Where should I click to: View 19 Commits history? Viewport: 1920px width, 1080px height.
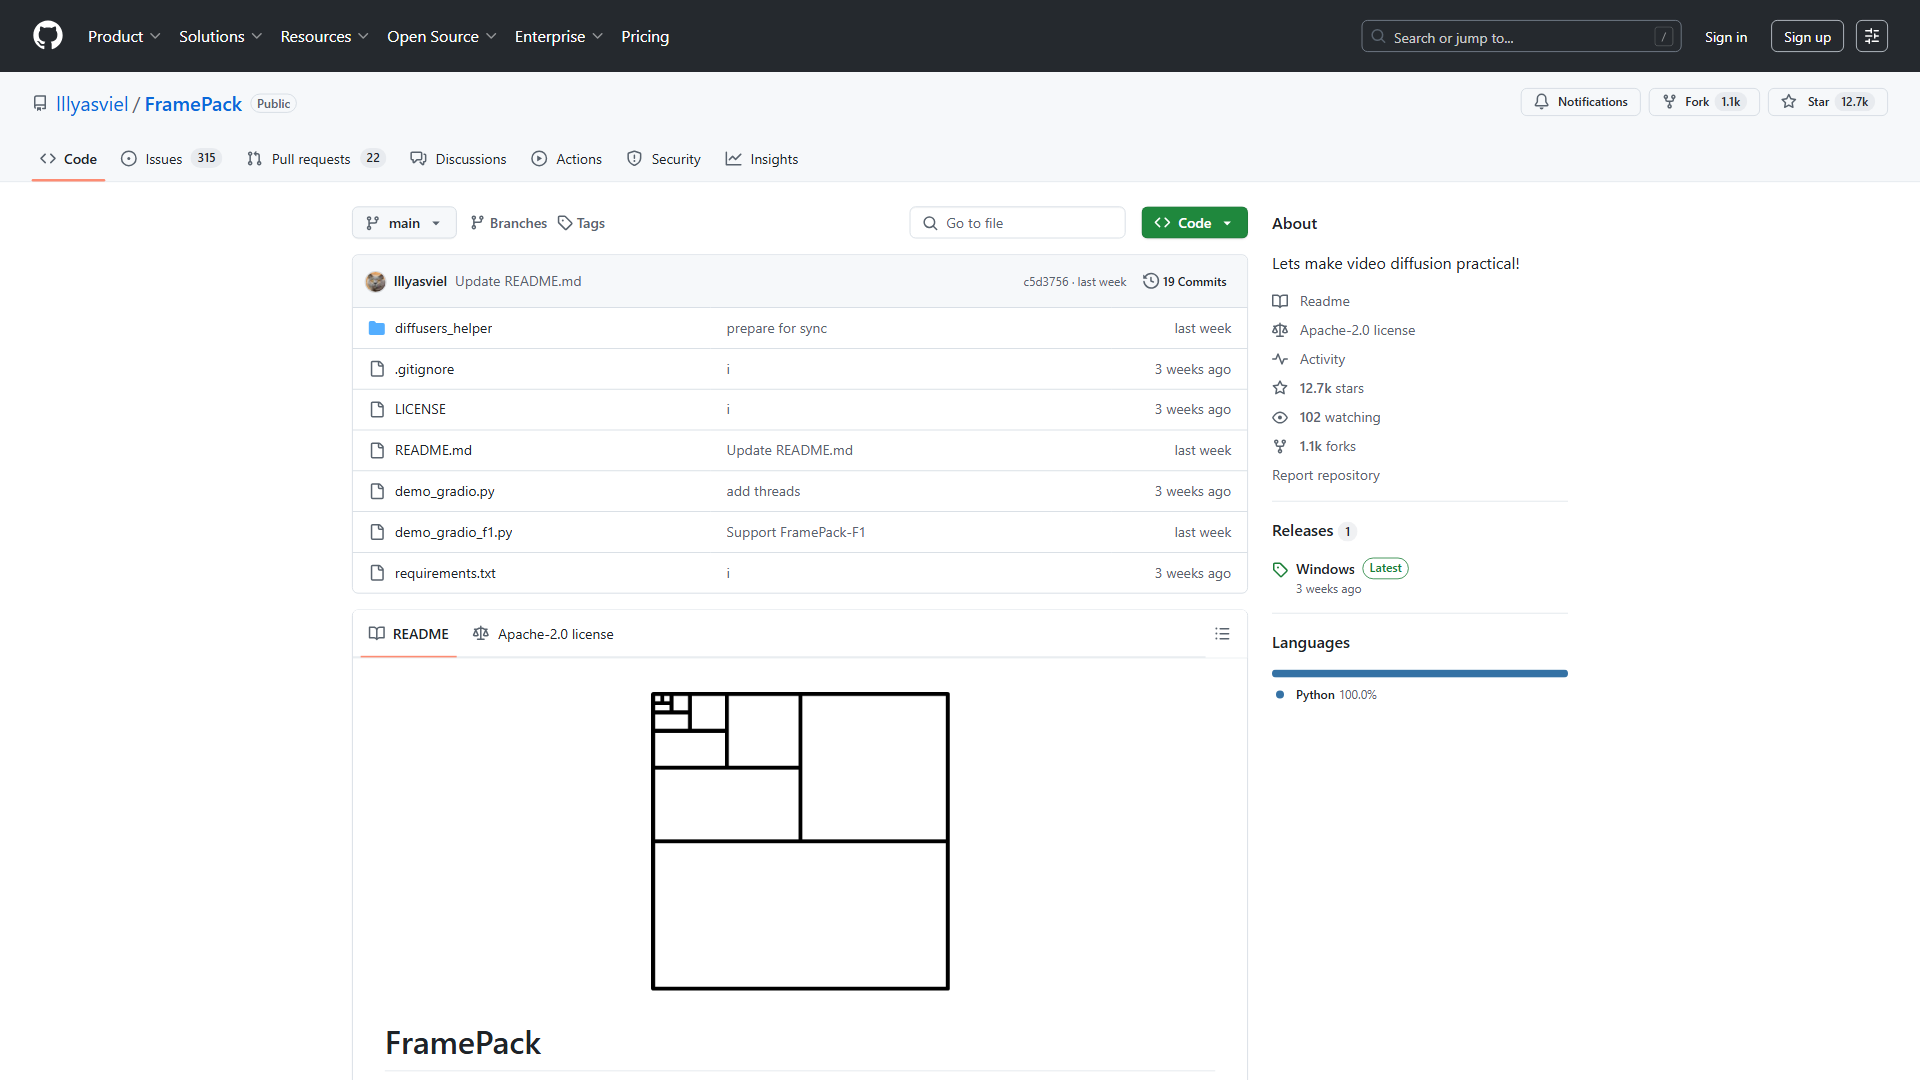pyautogui.click(x=1185, y=282)
